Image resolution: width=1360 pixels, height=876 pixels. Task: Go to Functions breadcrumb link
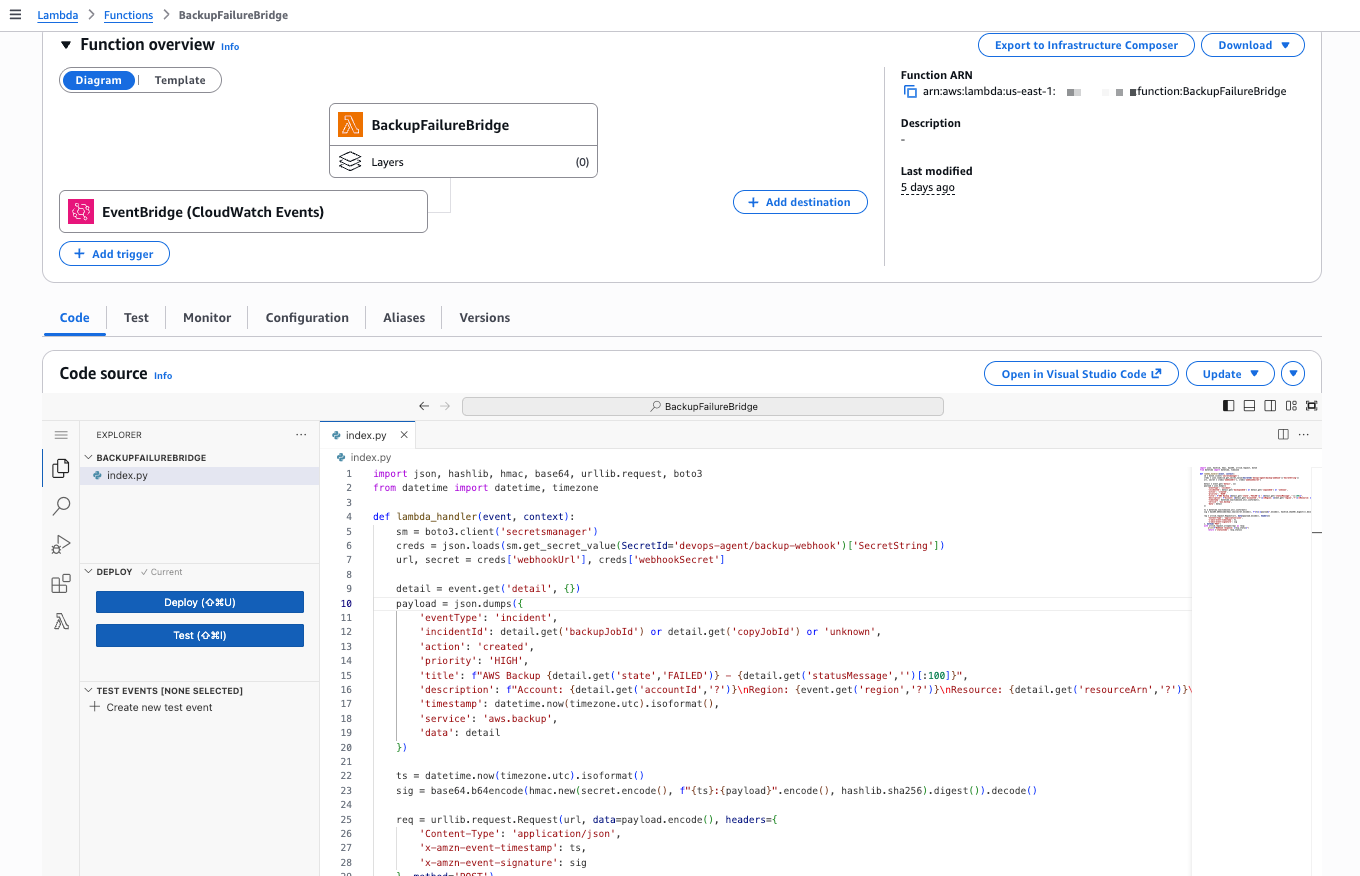[129, 15]
